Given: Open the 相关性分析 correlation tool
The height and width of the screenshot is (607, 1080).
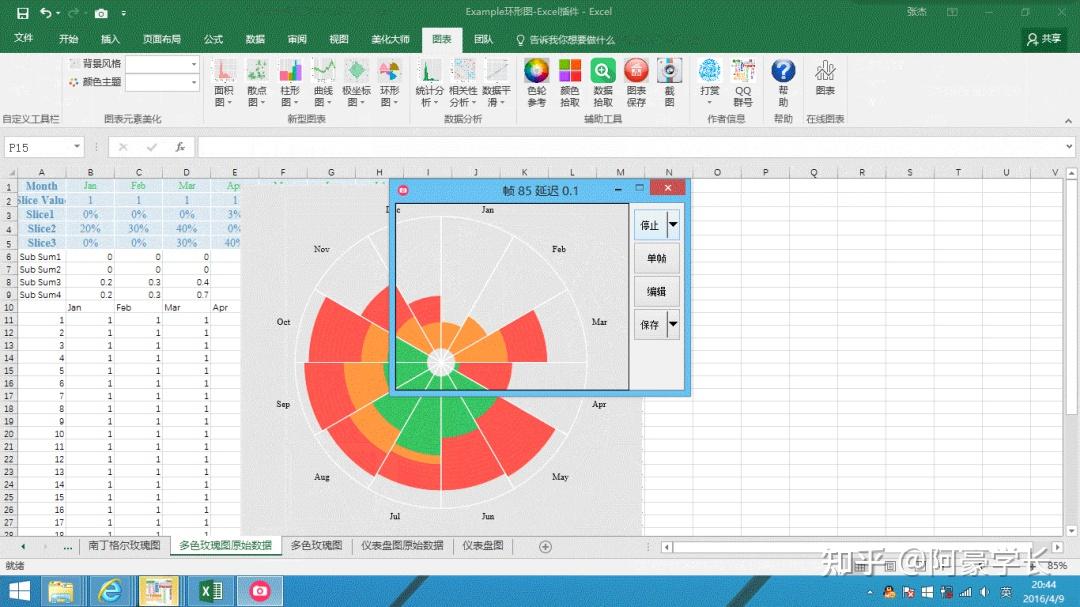Looking at the screenshot, I should click(x=463, y=83).
